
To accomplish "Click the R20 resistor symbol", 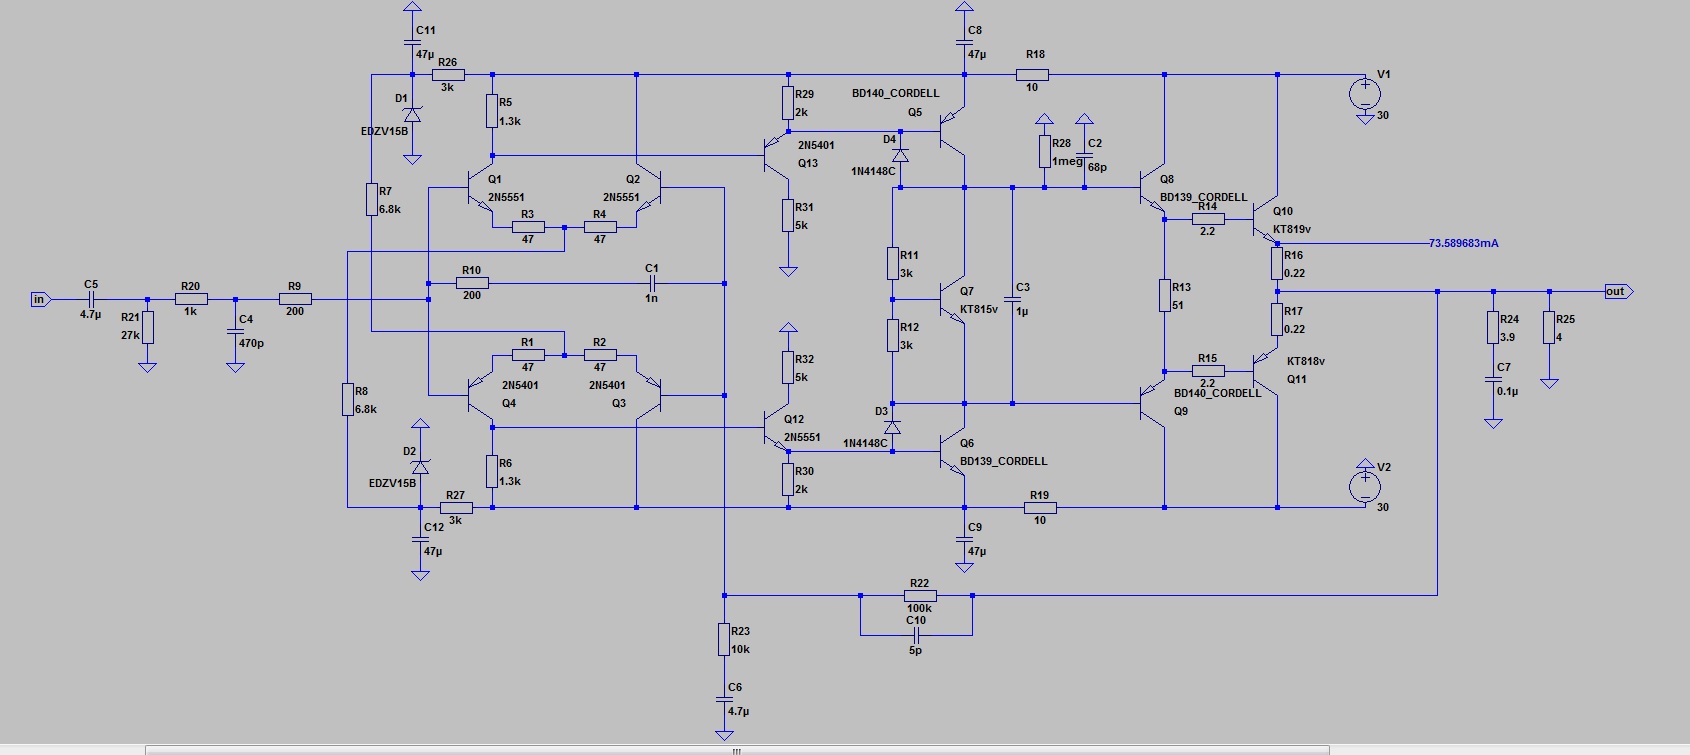I will click(x=190, y=299).
